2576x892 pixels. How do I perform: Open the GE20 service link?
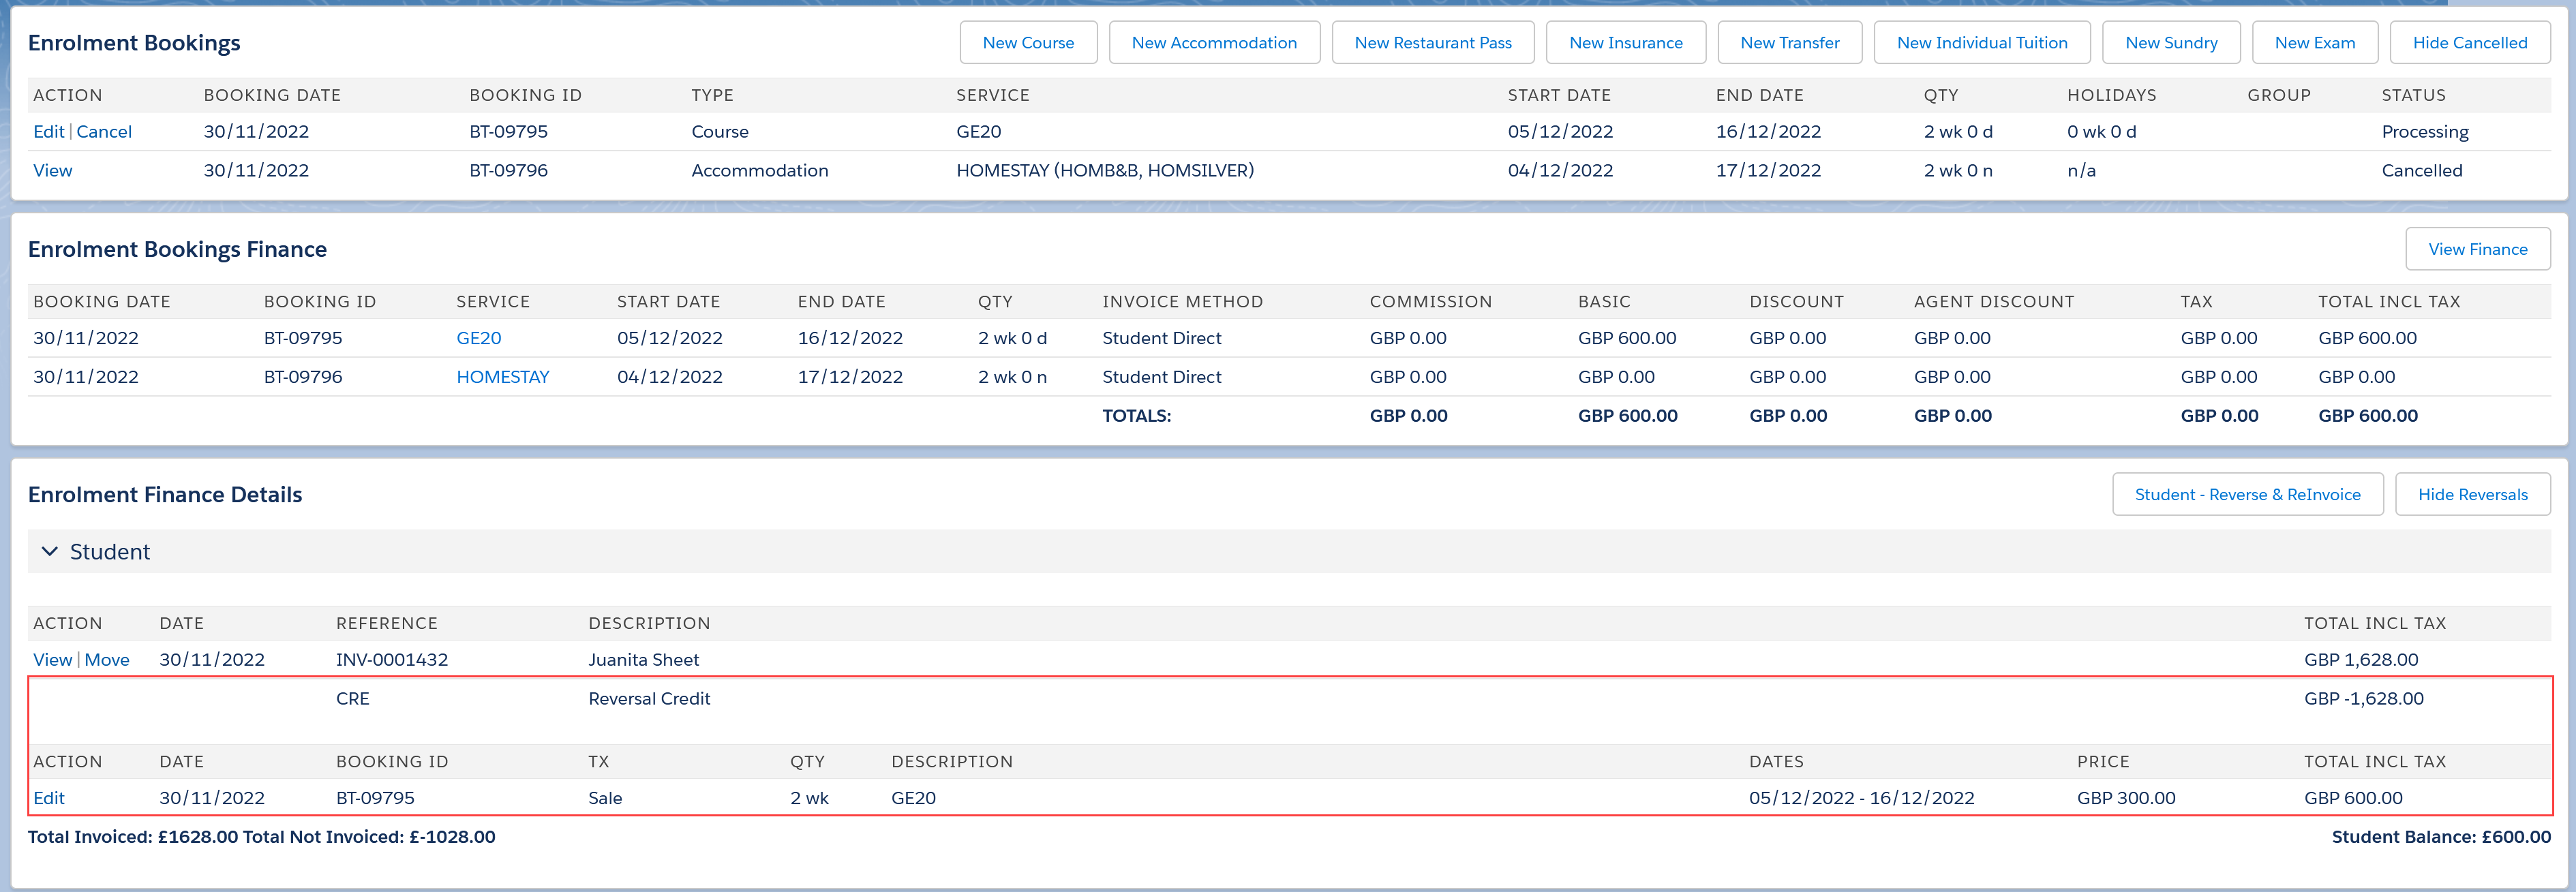478,338
